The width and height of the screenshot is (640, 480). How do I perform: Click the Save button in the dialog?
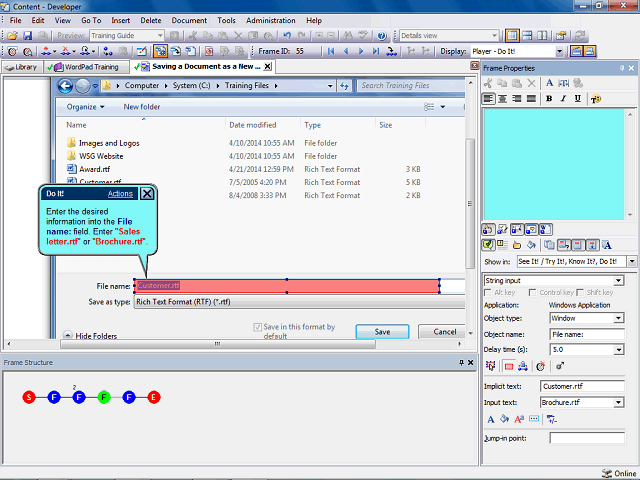click(x=382, y=332)
